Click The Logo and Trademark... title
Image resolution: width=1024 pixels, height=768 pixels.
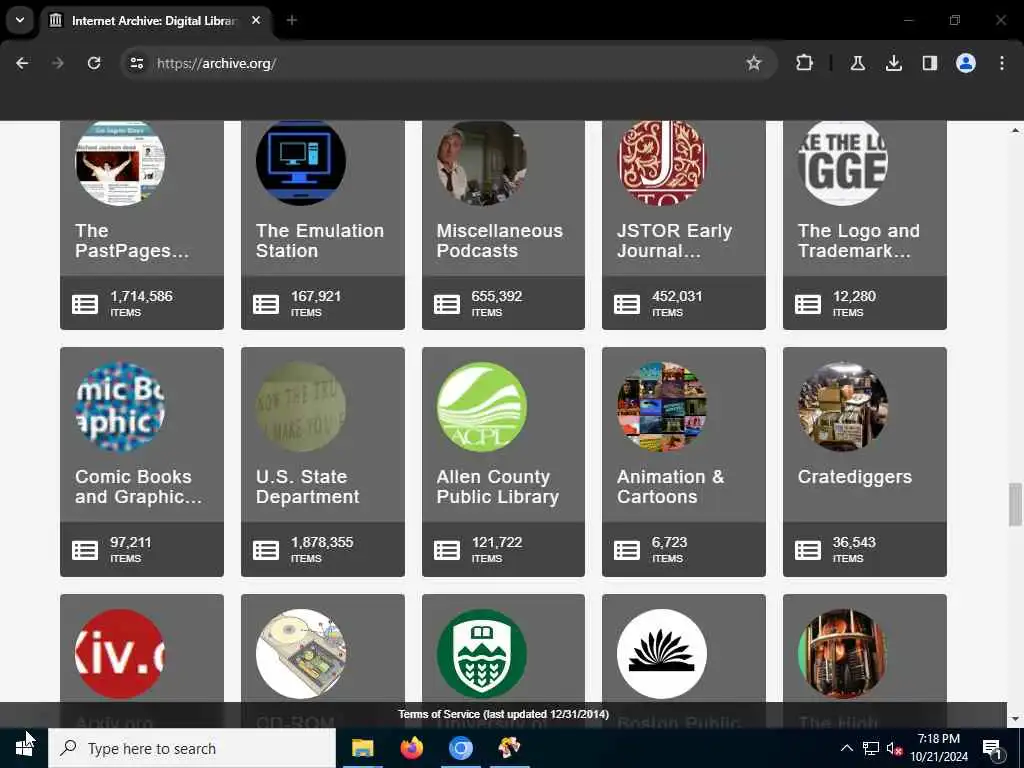point(859,240)
